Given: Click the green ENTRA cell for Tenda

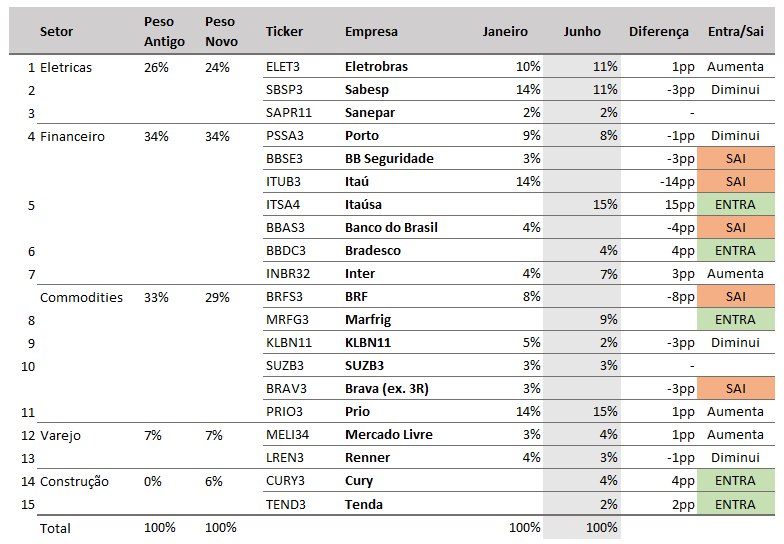Looking at the screenshot, I should click(x=736, y=504).
